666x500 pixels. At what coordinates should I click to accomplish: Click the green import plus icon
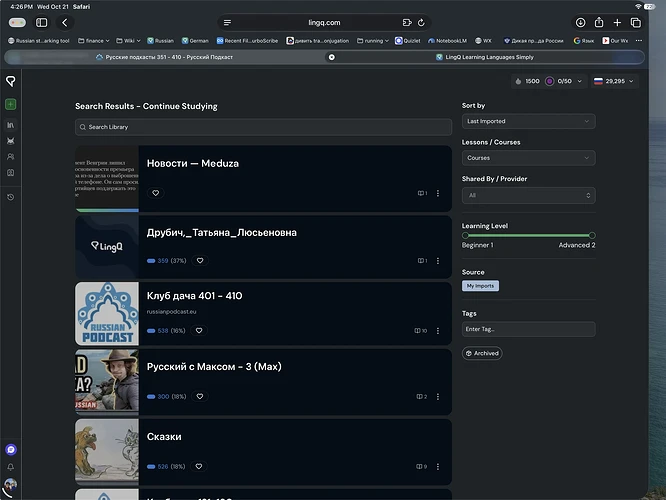[x=11, y=104]
